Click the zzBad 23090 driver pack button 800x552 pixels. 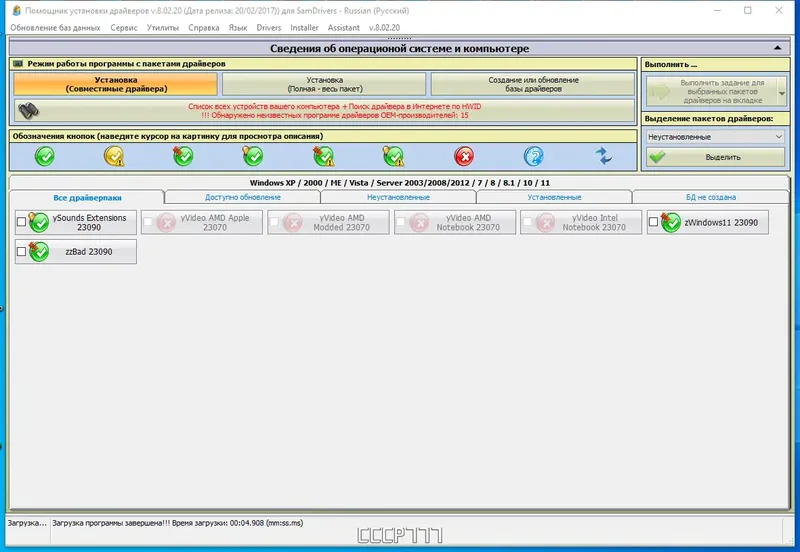(76, 252)
